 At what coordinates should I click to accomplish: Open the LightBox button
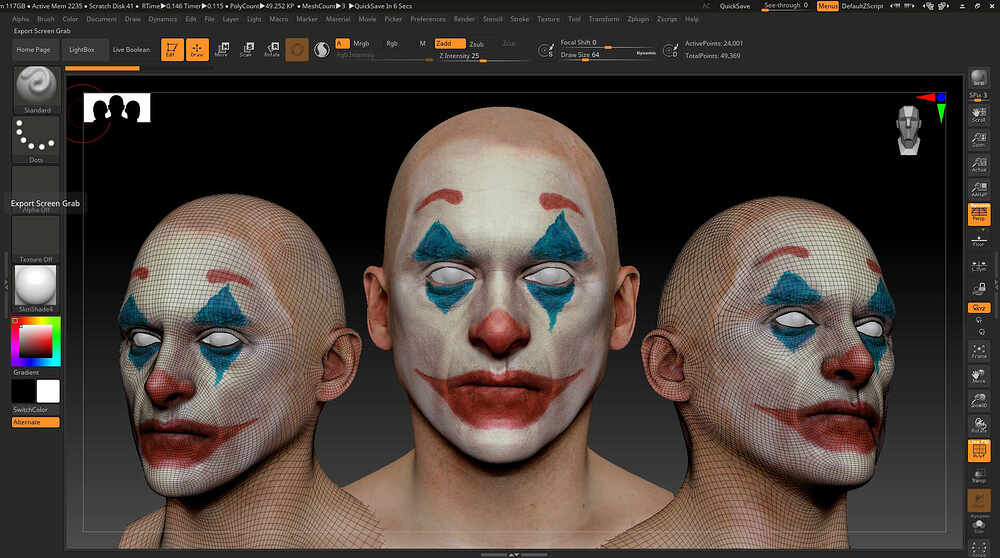pos(82,50)
